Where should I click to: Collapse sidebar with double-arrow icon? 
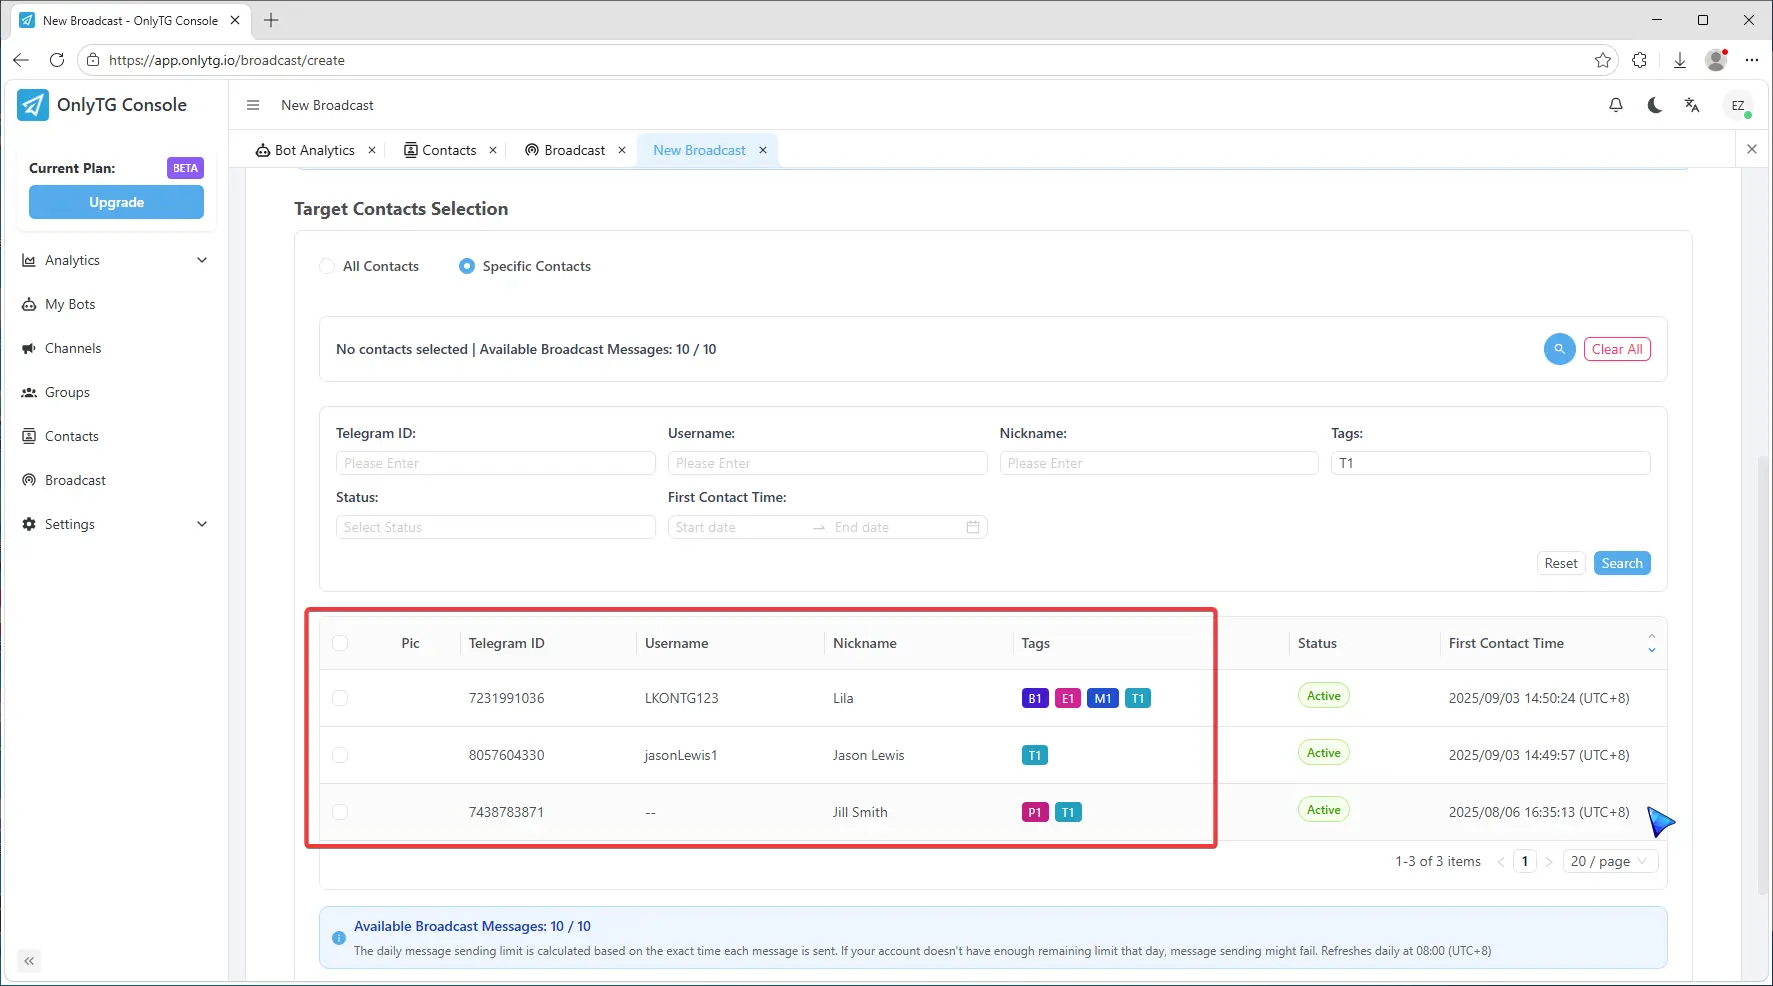[29, 961]
